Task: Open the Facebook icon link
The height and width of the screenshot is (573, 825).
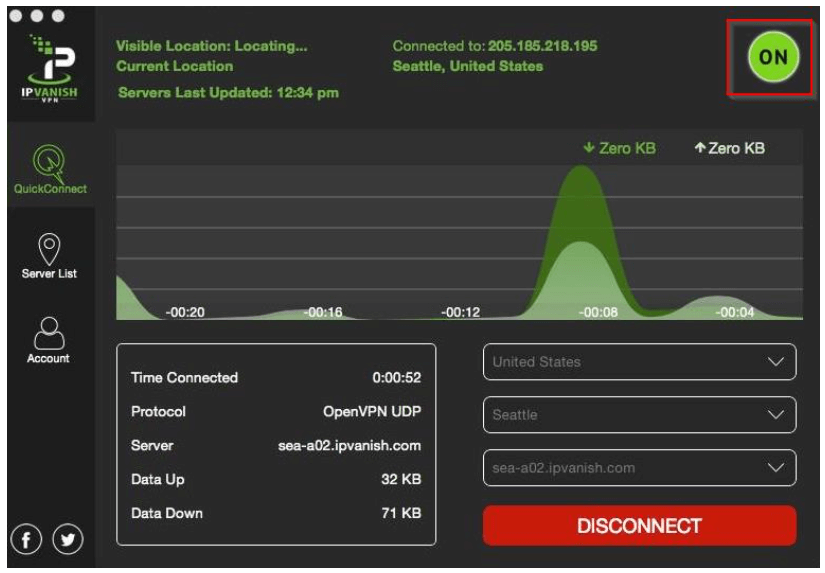Action: (26, 539)
